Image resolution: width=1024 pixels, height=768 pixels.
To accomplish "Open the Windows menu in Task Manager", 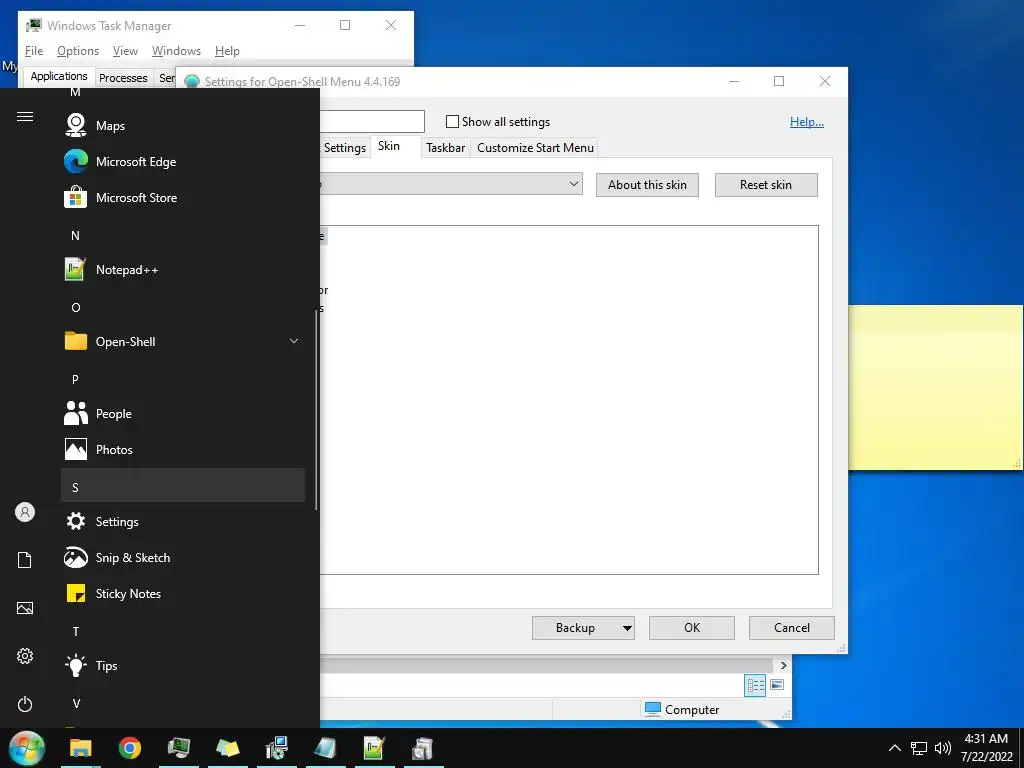I will (176, 51).
